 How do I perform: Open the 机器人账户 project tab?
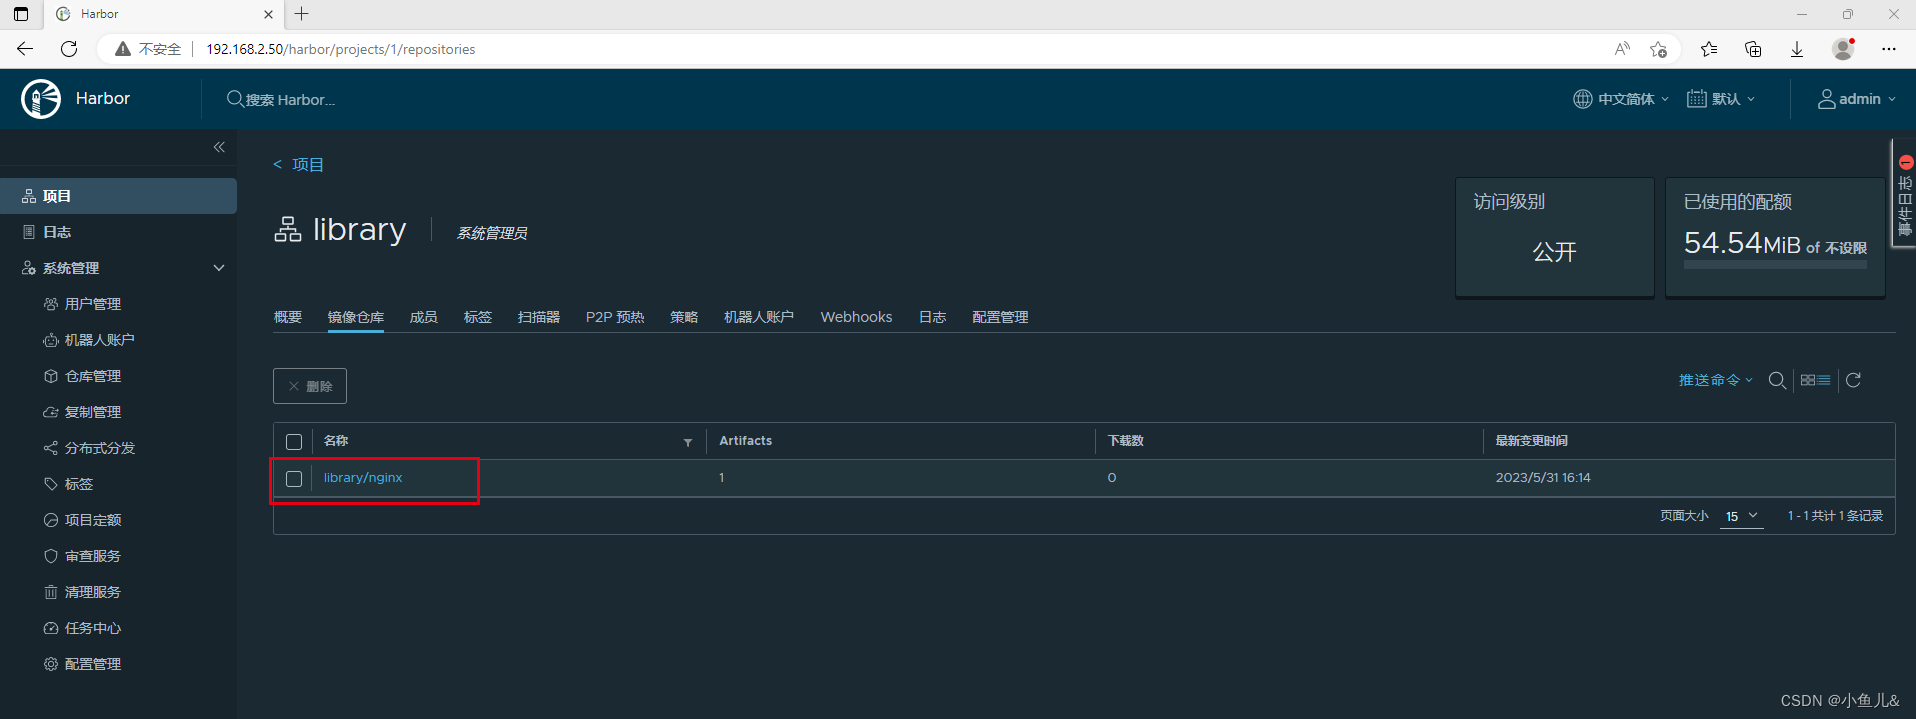tap(759, 317)
